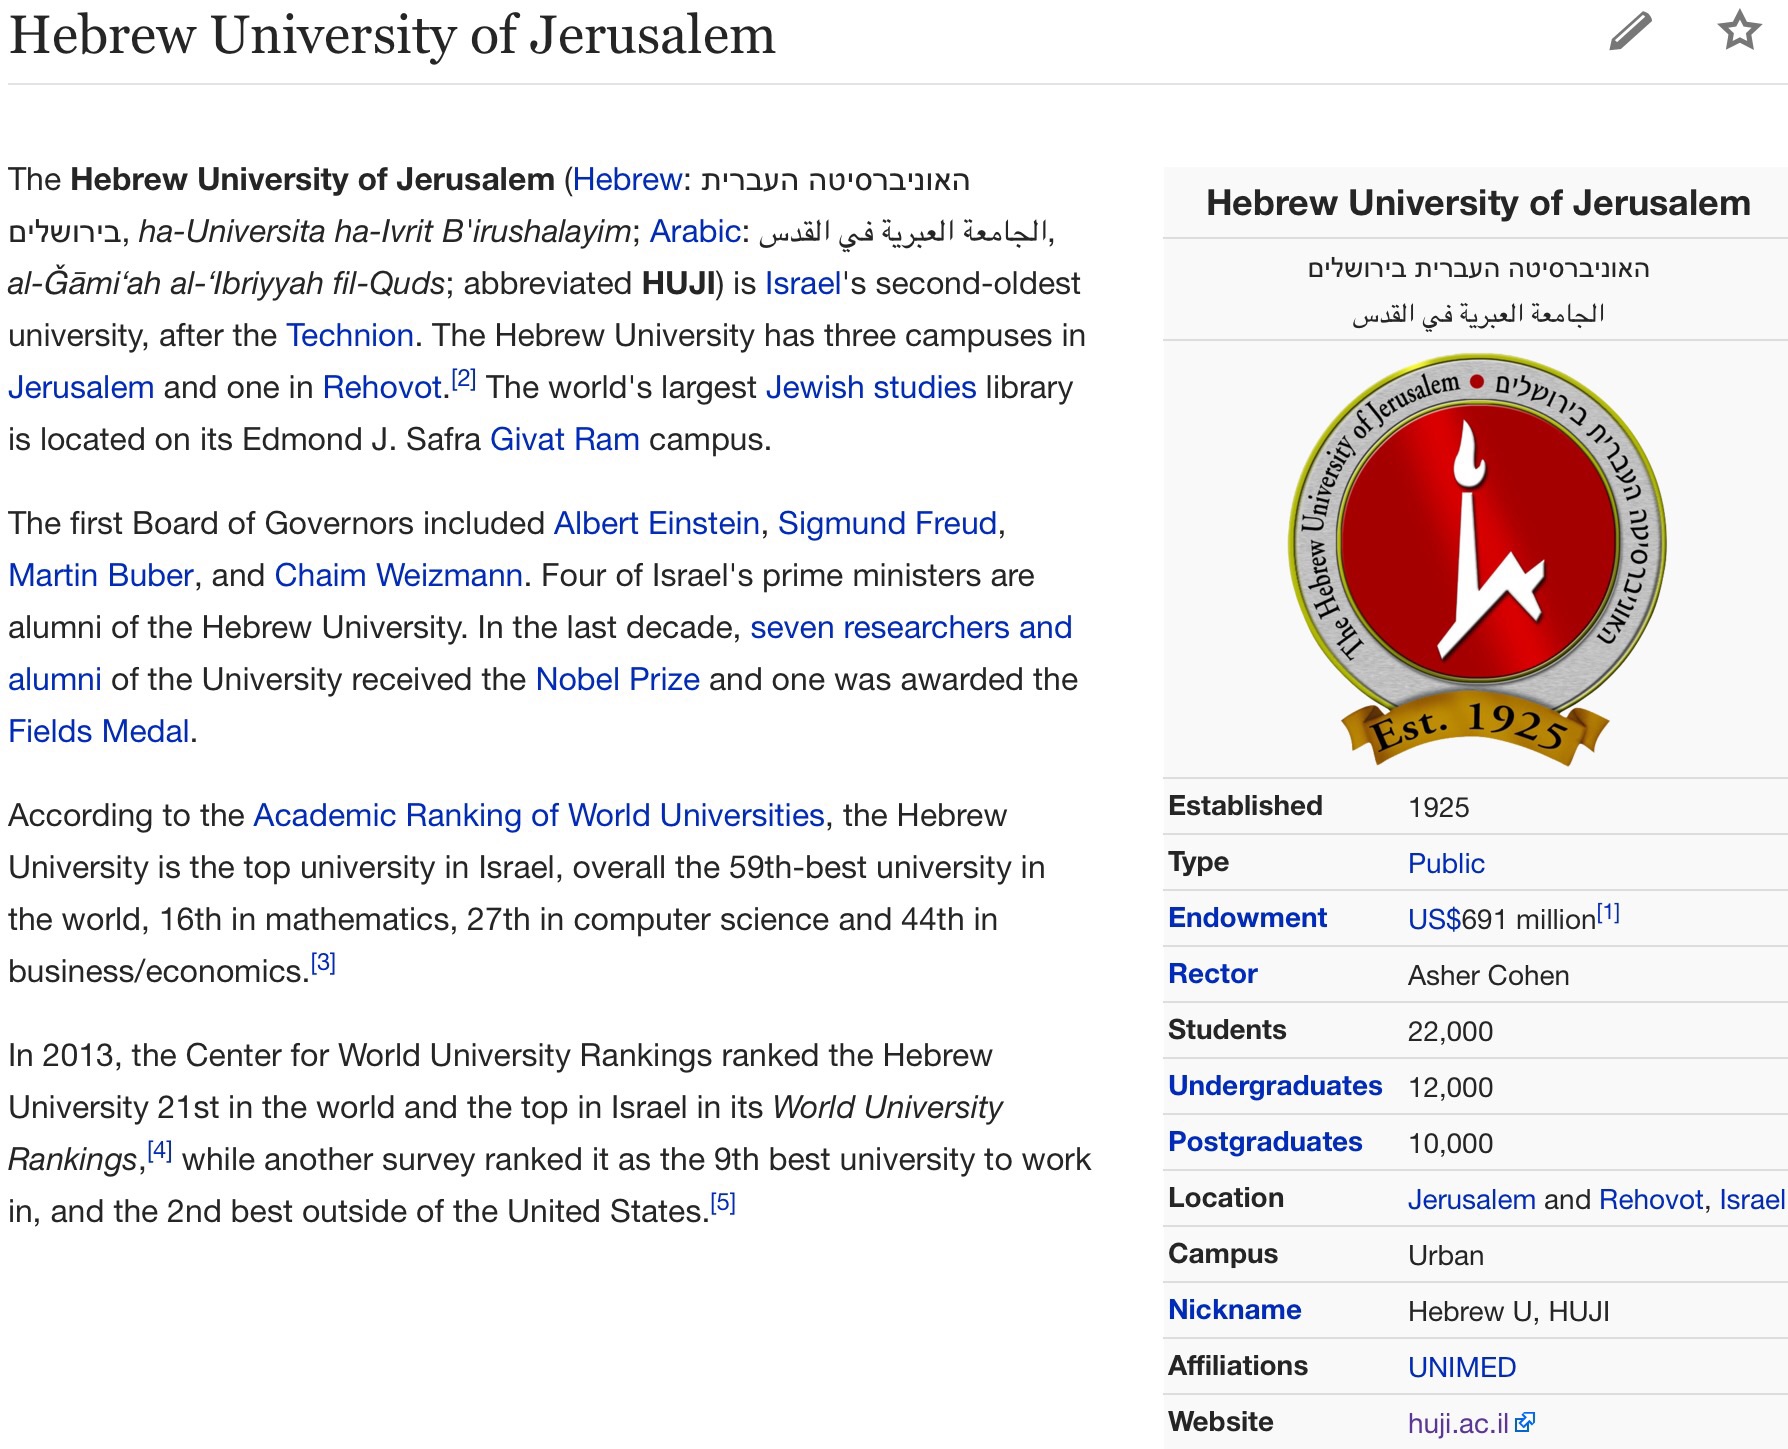Click the Website label in infobox

tap(1220, 1421)
